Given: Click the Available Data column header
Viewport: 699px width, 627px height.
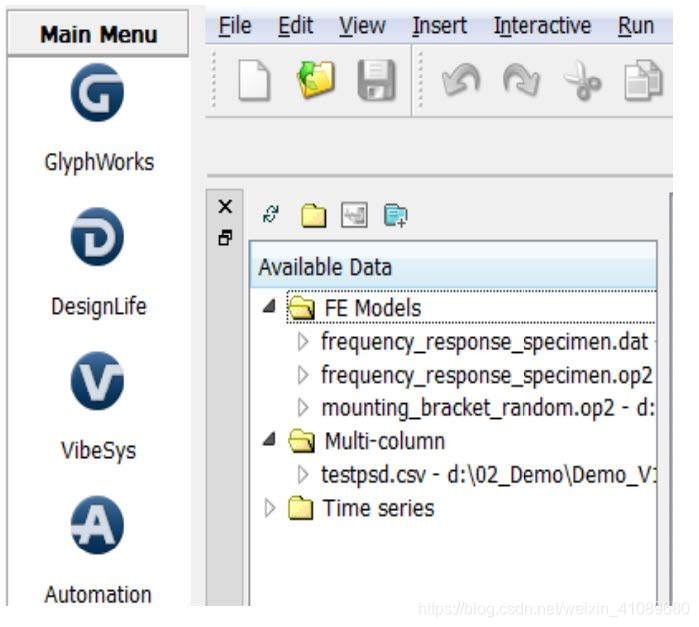Looking at the screenshot, I should coord(453,267).
